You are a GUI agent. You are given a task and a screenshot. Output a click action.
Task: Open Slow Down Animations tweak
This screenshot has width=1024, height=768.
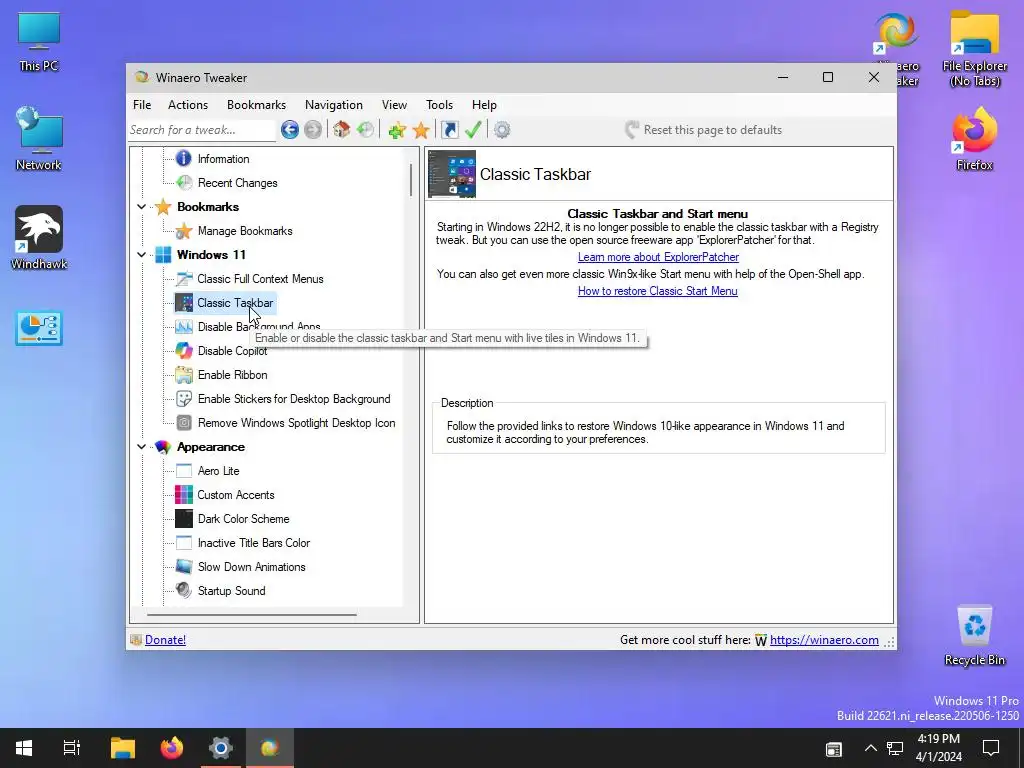(x=251, y=567)
